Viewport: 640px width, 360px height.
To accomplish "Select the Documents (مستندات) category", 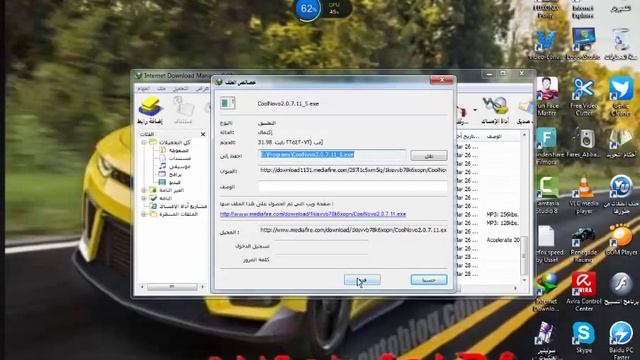I will click(180, 158).
